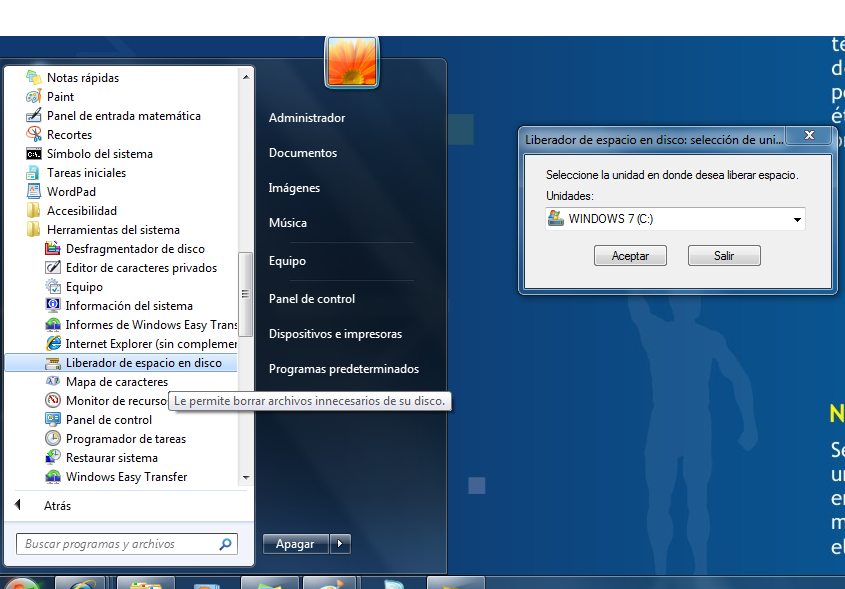The image size is (845, 589).
Task: Click Internet Explorer taskbar button
Action: (x=80, y=583)
